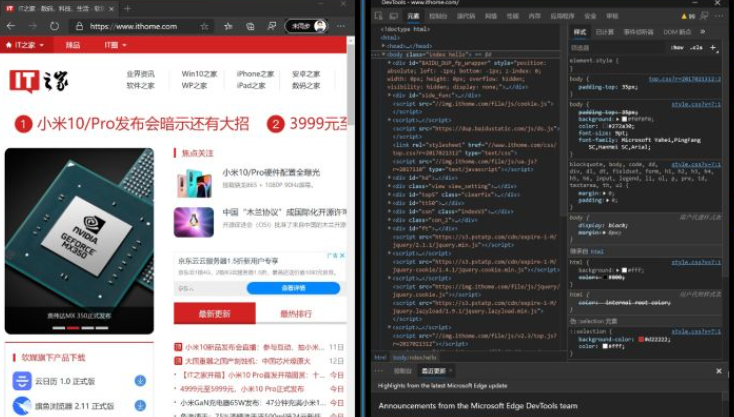Click the NVIDIA GeForce MX350 carousel image
The image size is (734, 417).
(79, 241)
